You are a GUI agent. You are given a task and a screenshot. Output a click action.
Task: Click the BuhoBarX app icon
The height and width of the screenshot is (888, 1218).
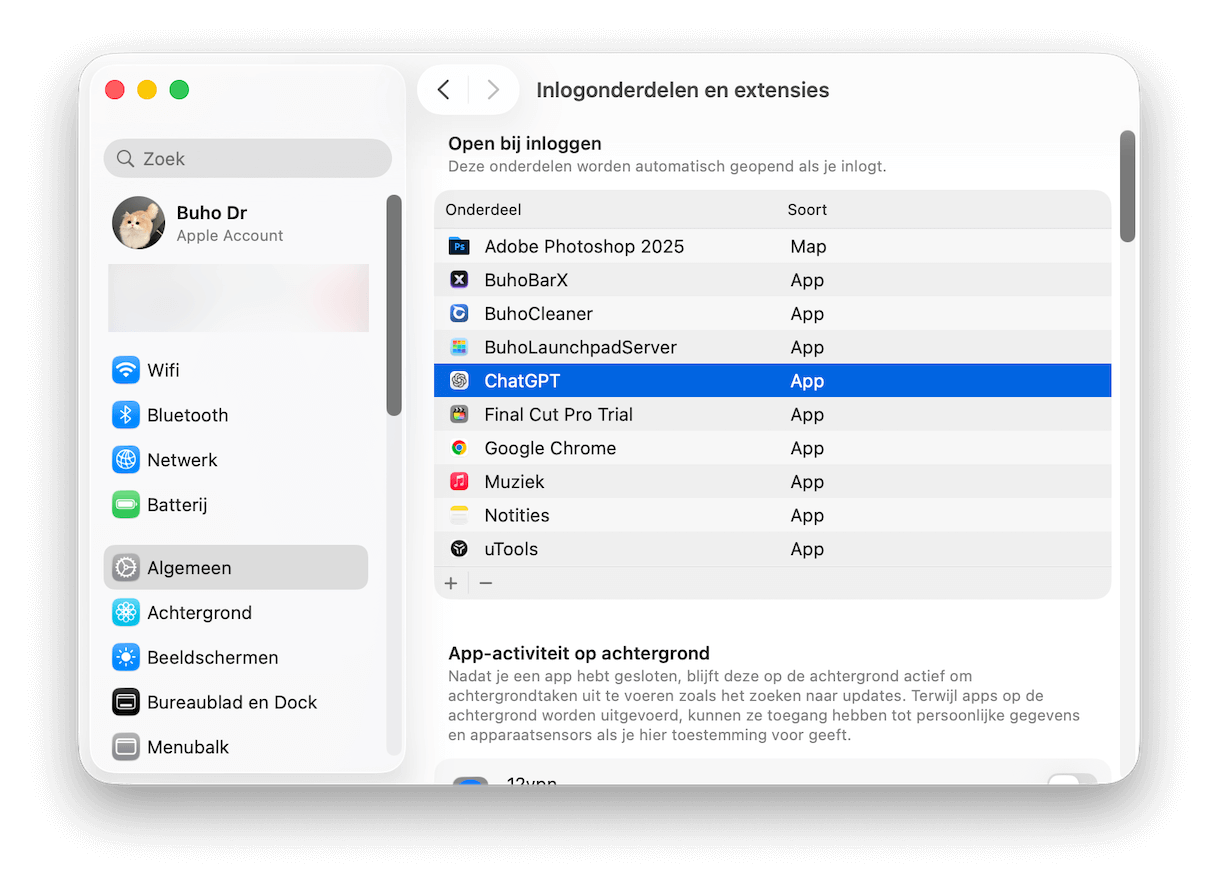(459, 280)
